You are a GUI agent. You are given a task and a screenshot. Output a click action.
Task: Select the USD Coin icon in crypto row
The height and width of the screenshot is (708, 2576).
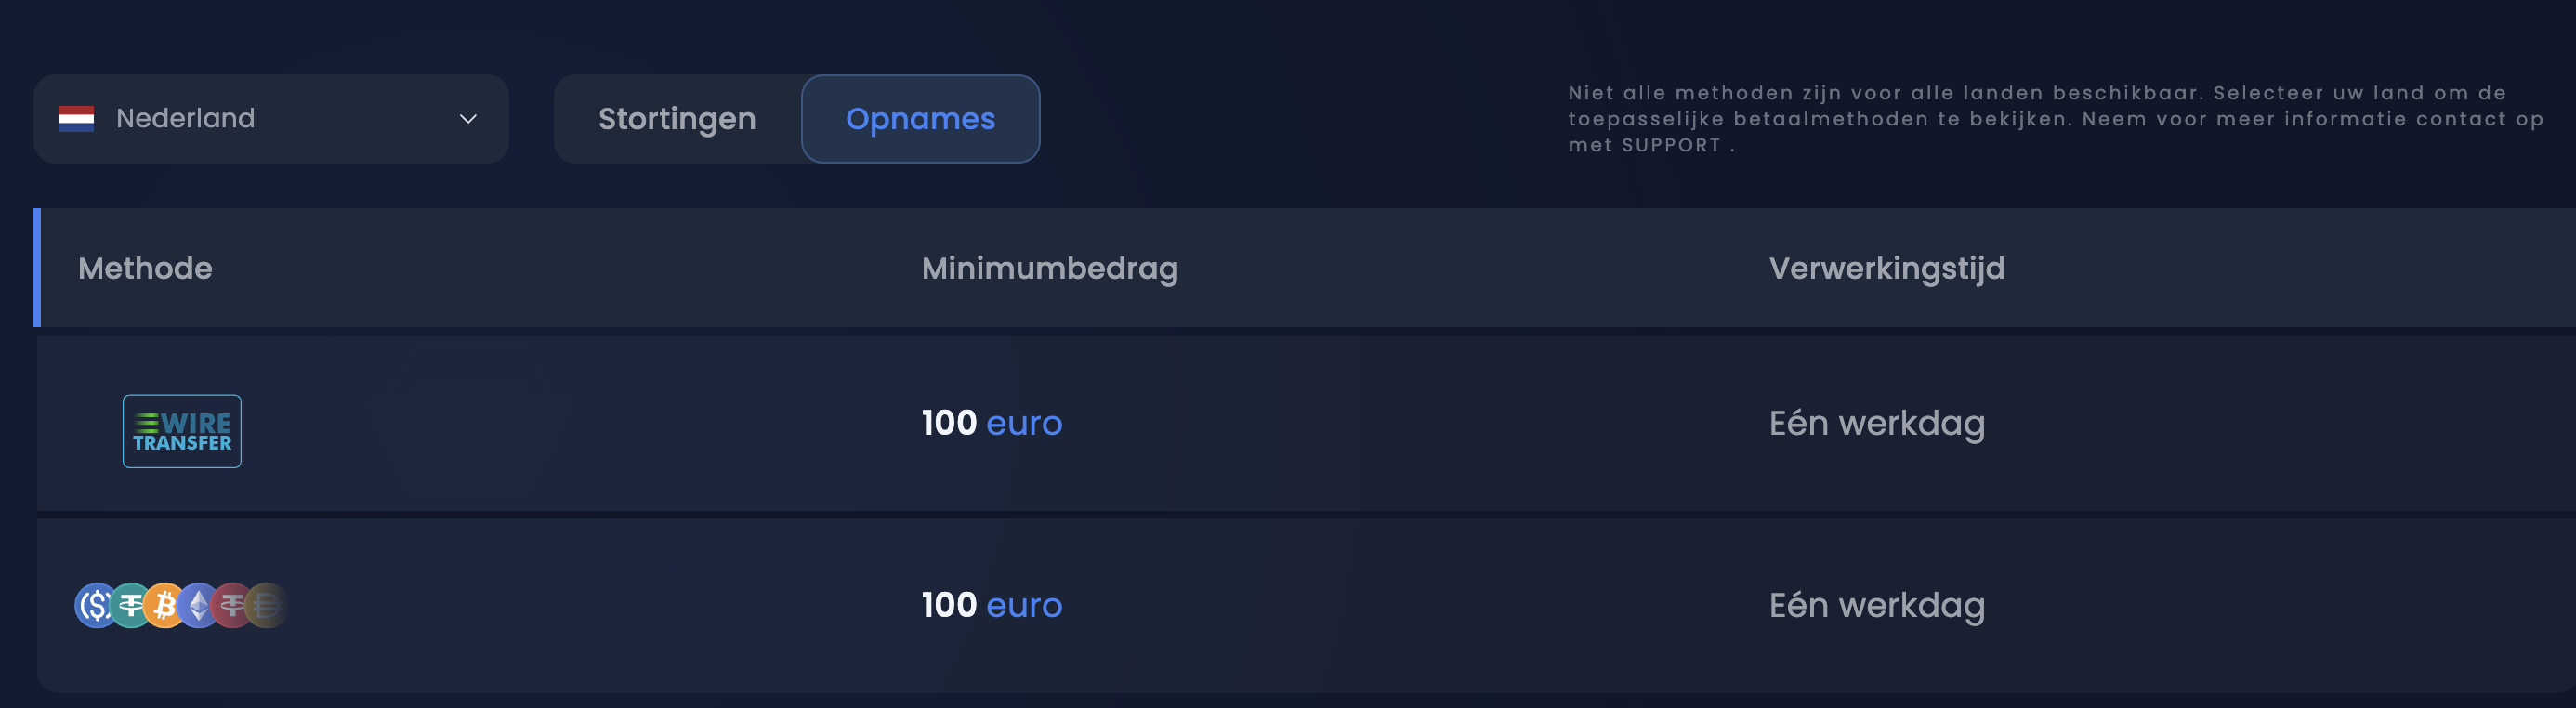click(95, 605)
